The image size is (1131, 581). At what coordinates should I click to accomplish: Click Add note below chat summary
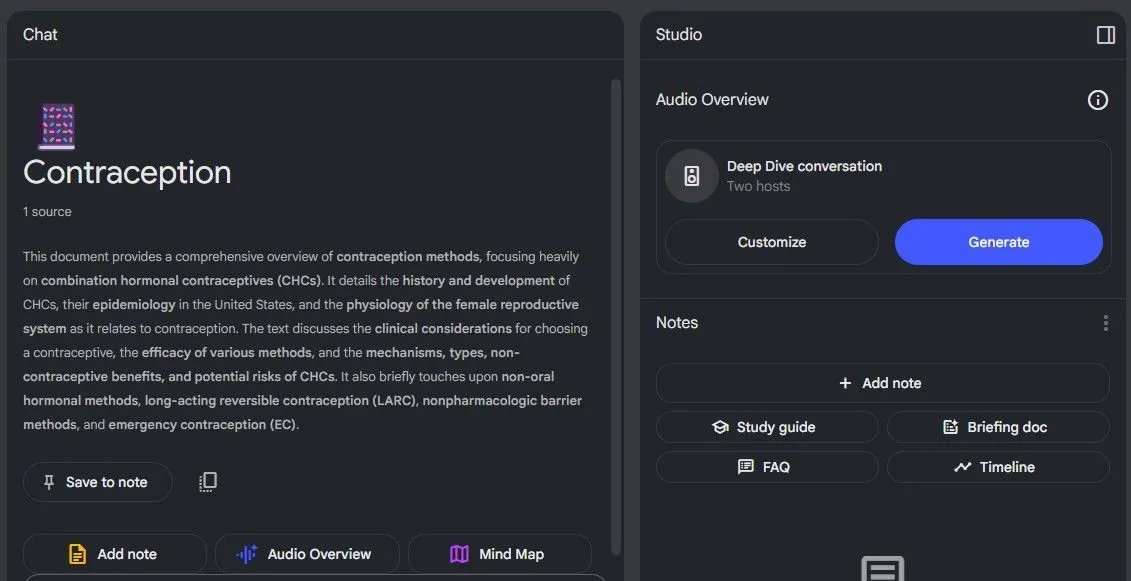[114, 554]
